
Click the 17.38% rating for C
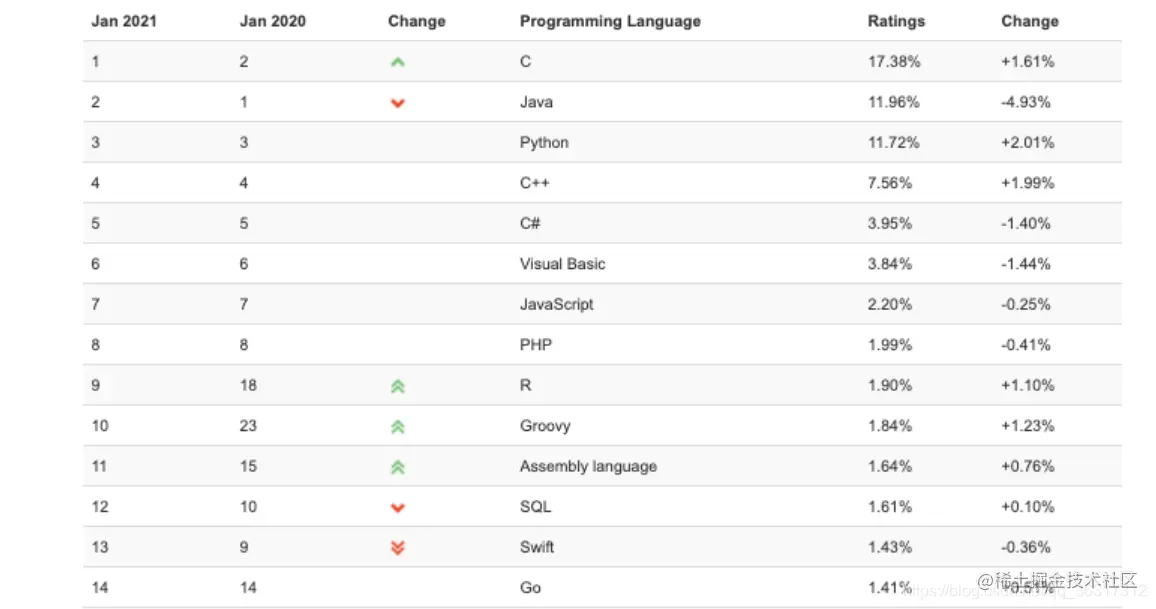[894, 62]
